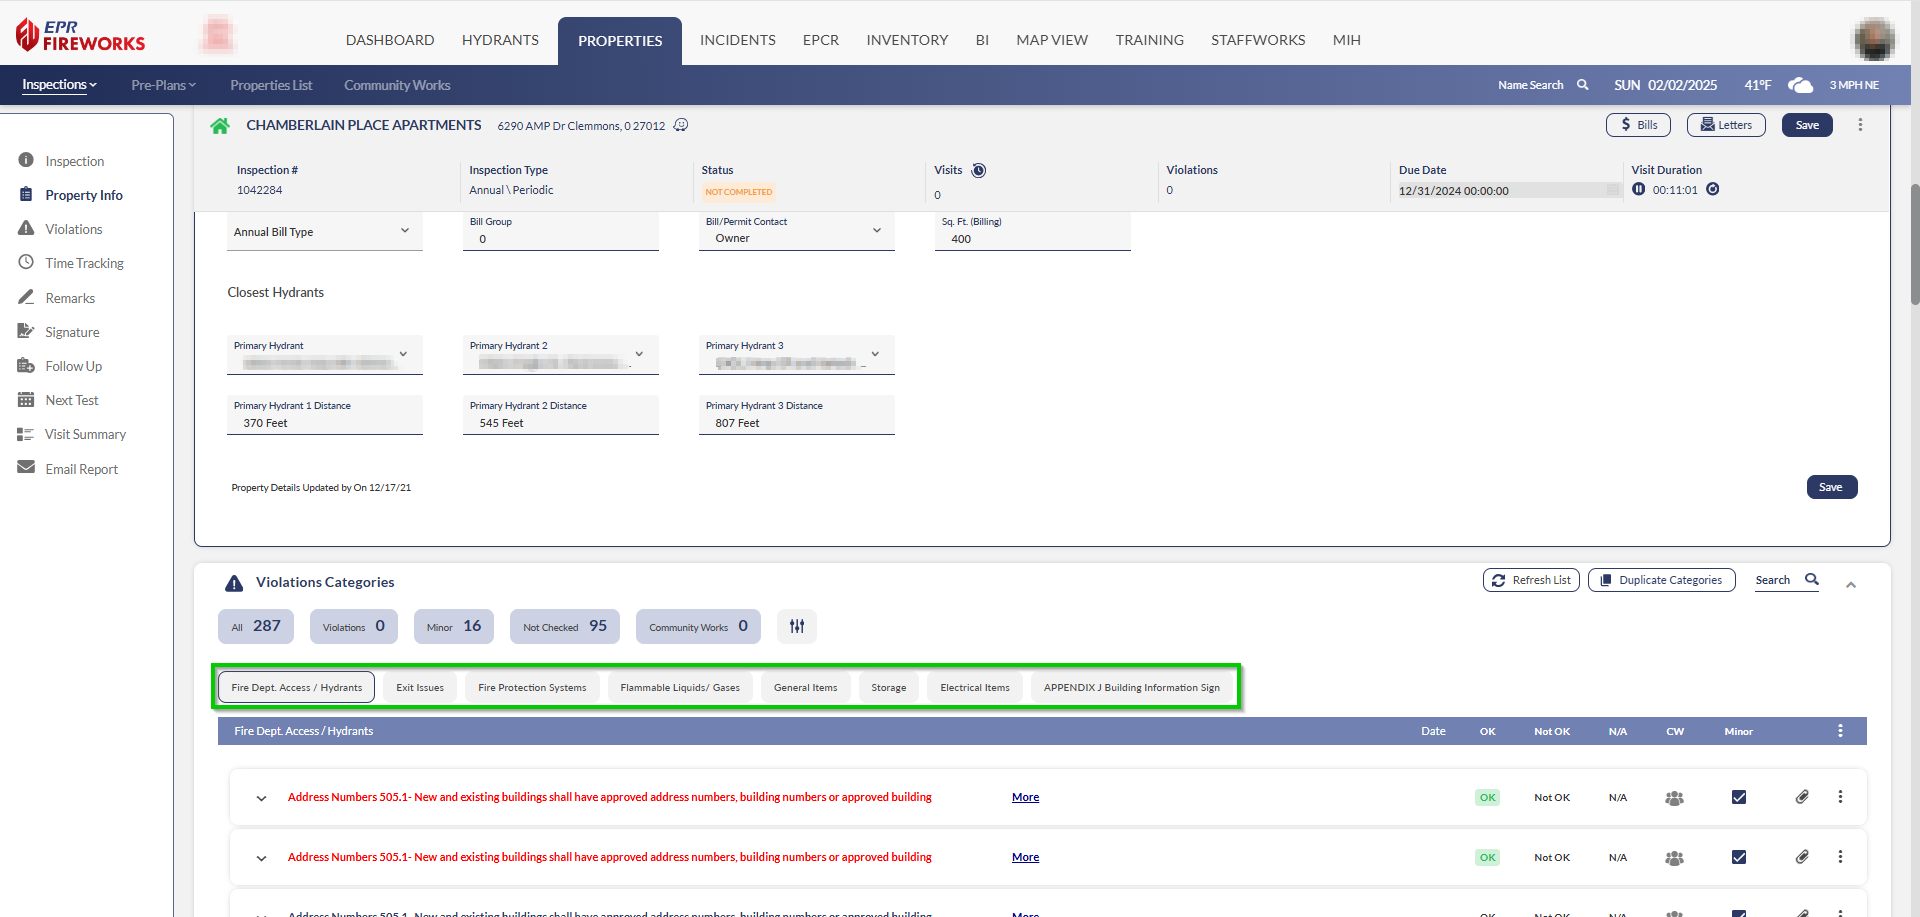Toggle Minor checkbox in first violation row

[1739, 797]
